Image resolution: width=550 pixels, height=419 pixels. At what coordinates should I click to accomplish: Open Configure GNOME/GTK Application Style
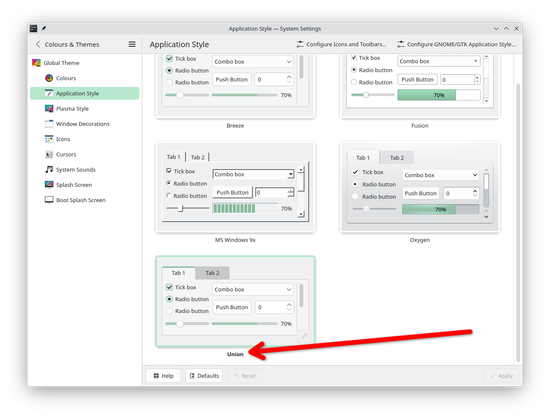click(456, 44)
